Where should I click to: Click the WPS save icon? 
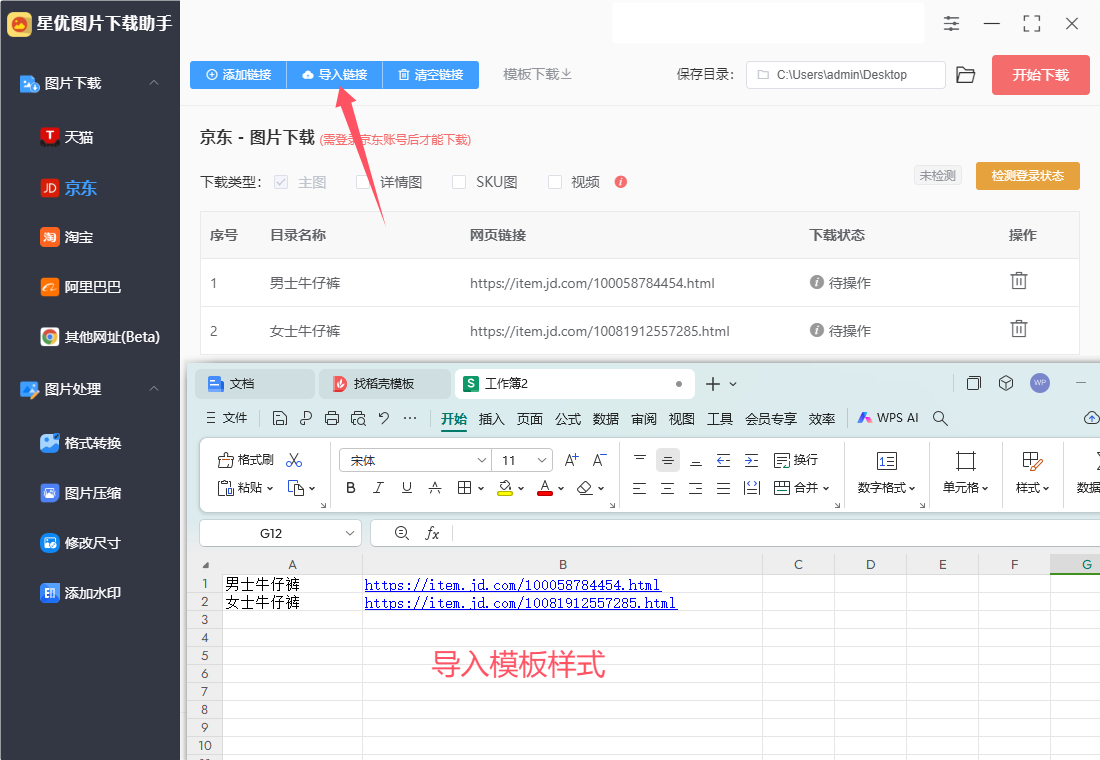tap(280, 419)
